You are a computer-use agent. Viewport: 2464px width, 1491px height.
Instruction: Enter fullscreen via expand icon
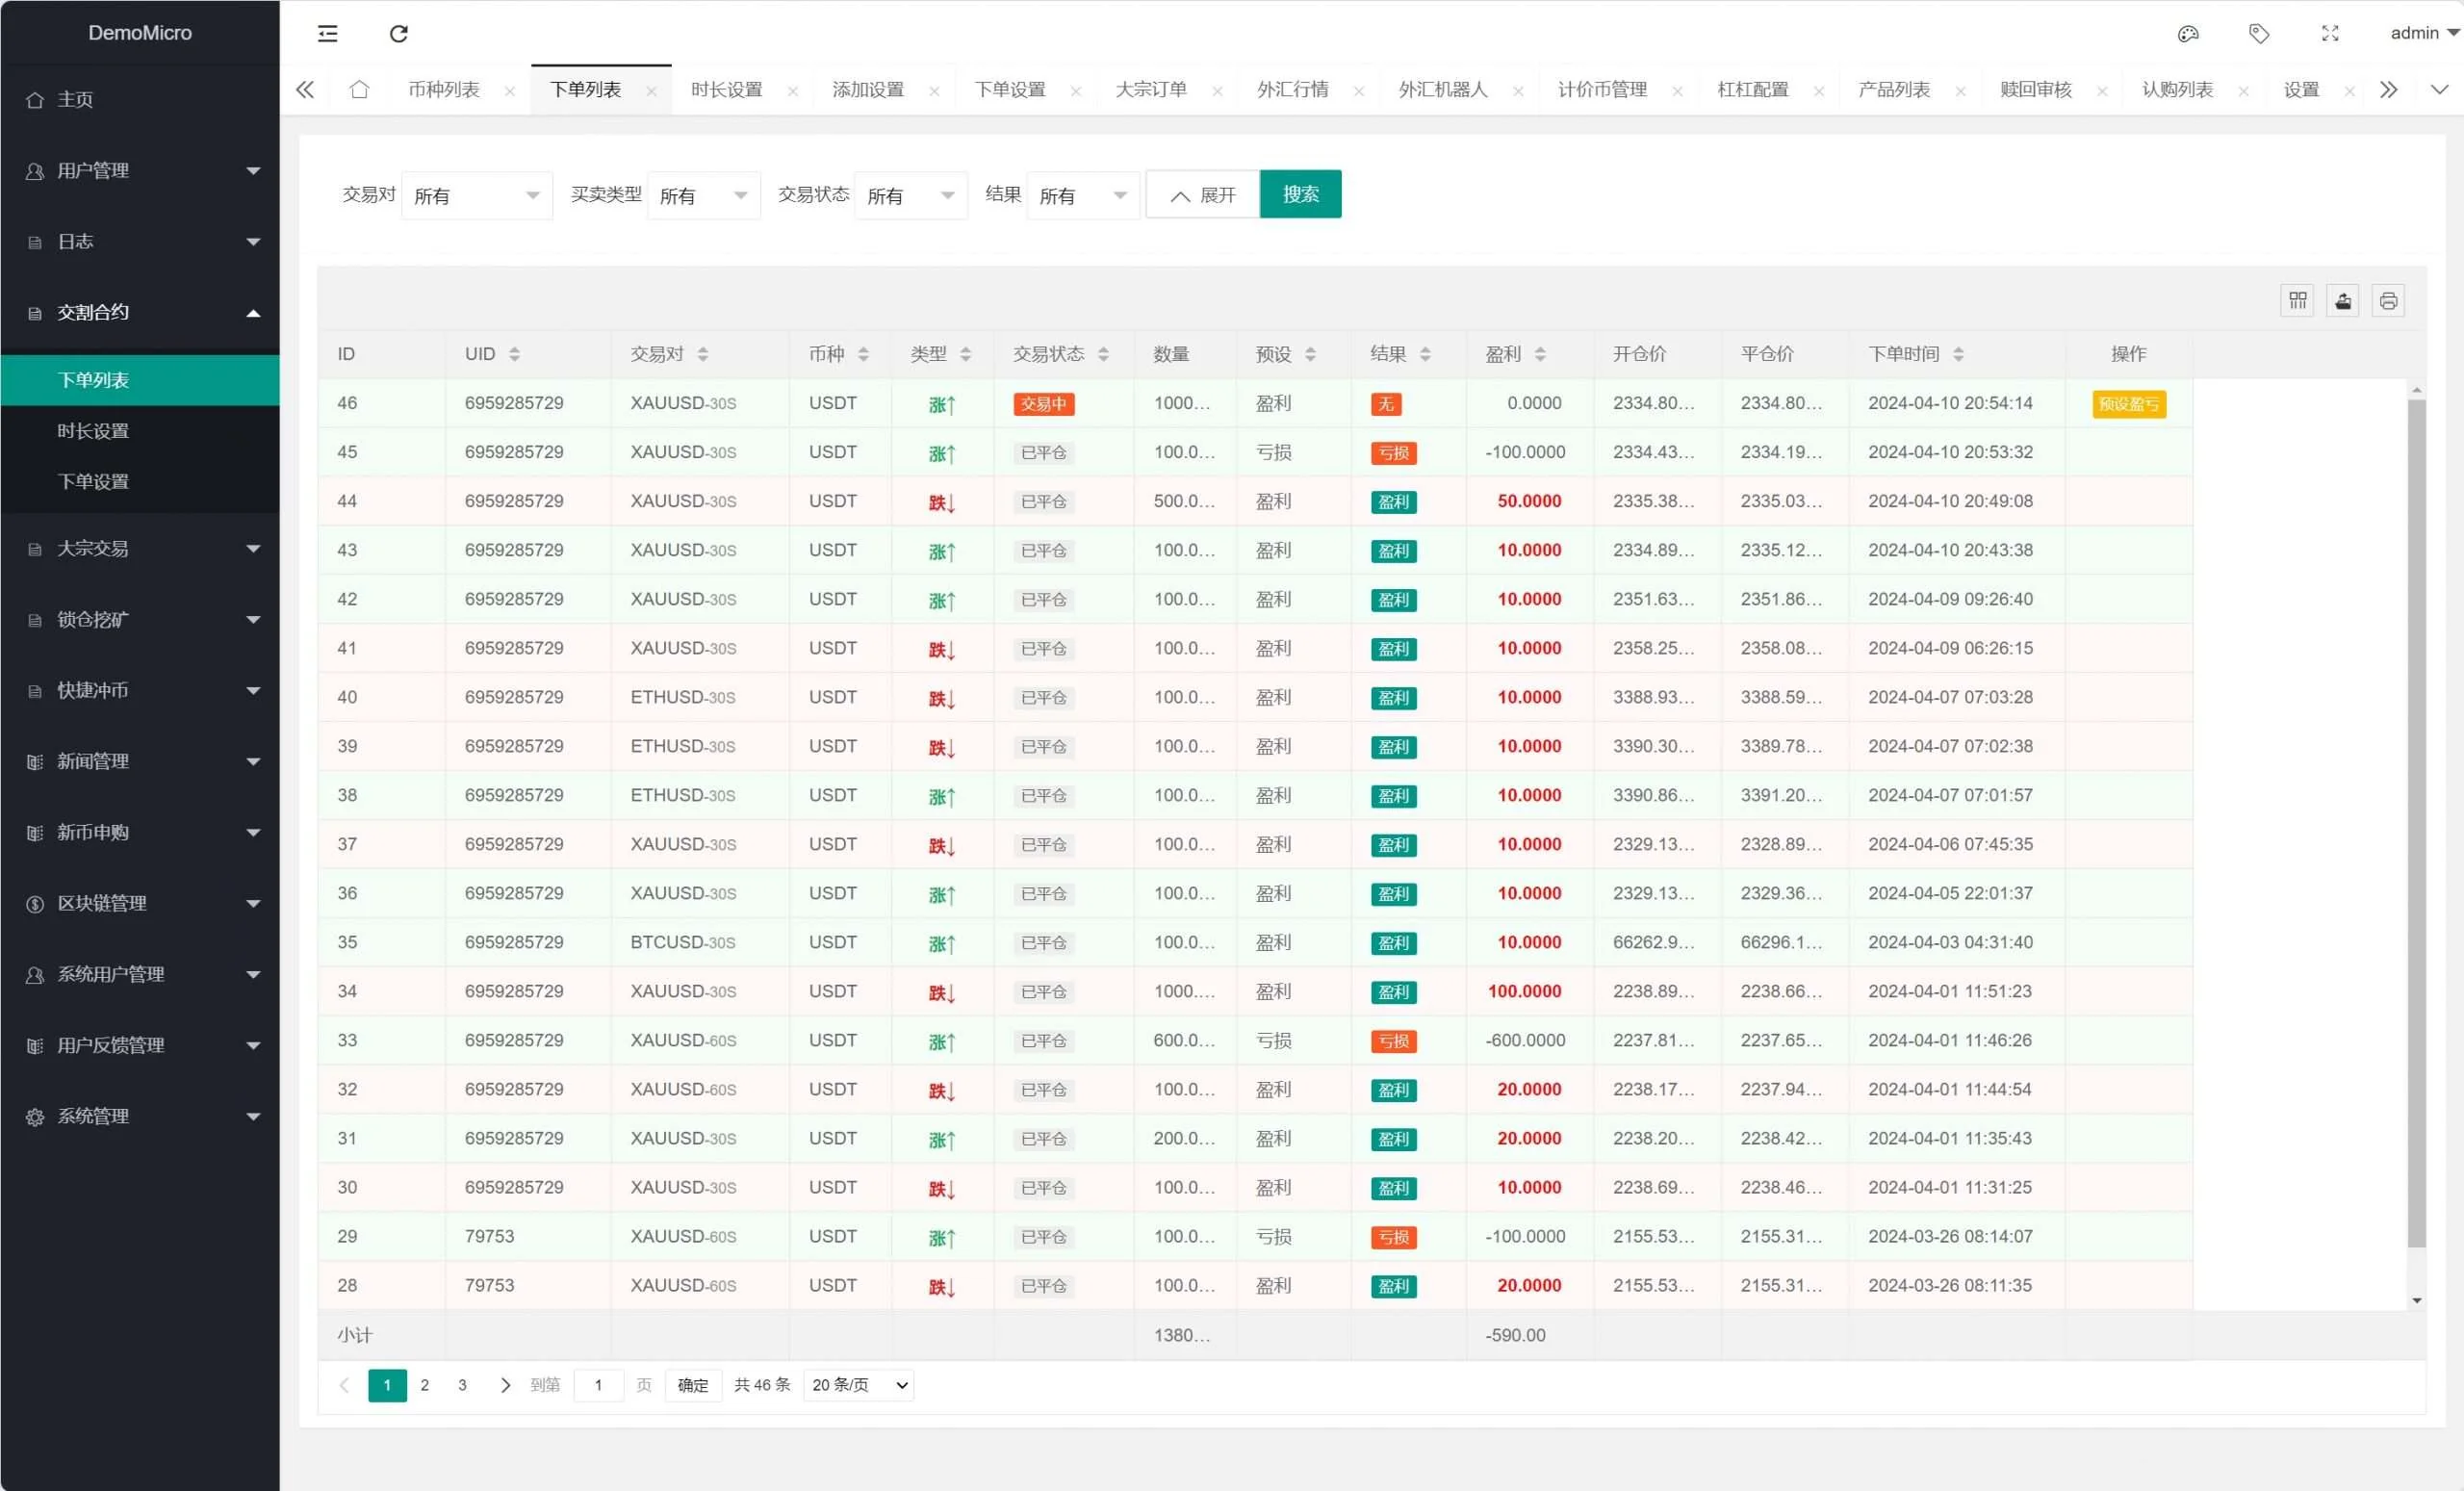tap(2329, 34)
